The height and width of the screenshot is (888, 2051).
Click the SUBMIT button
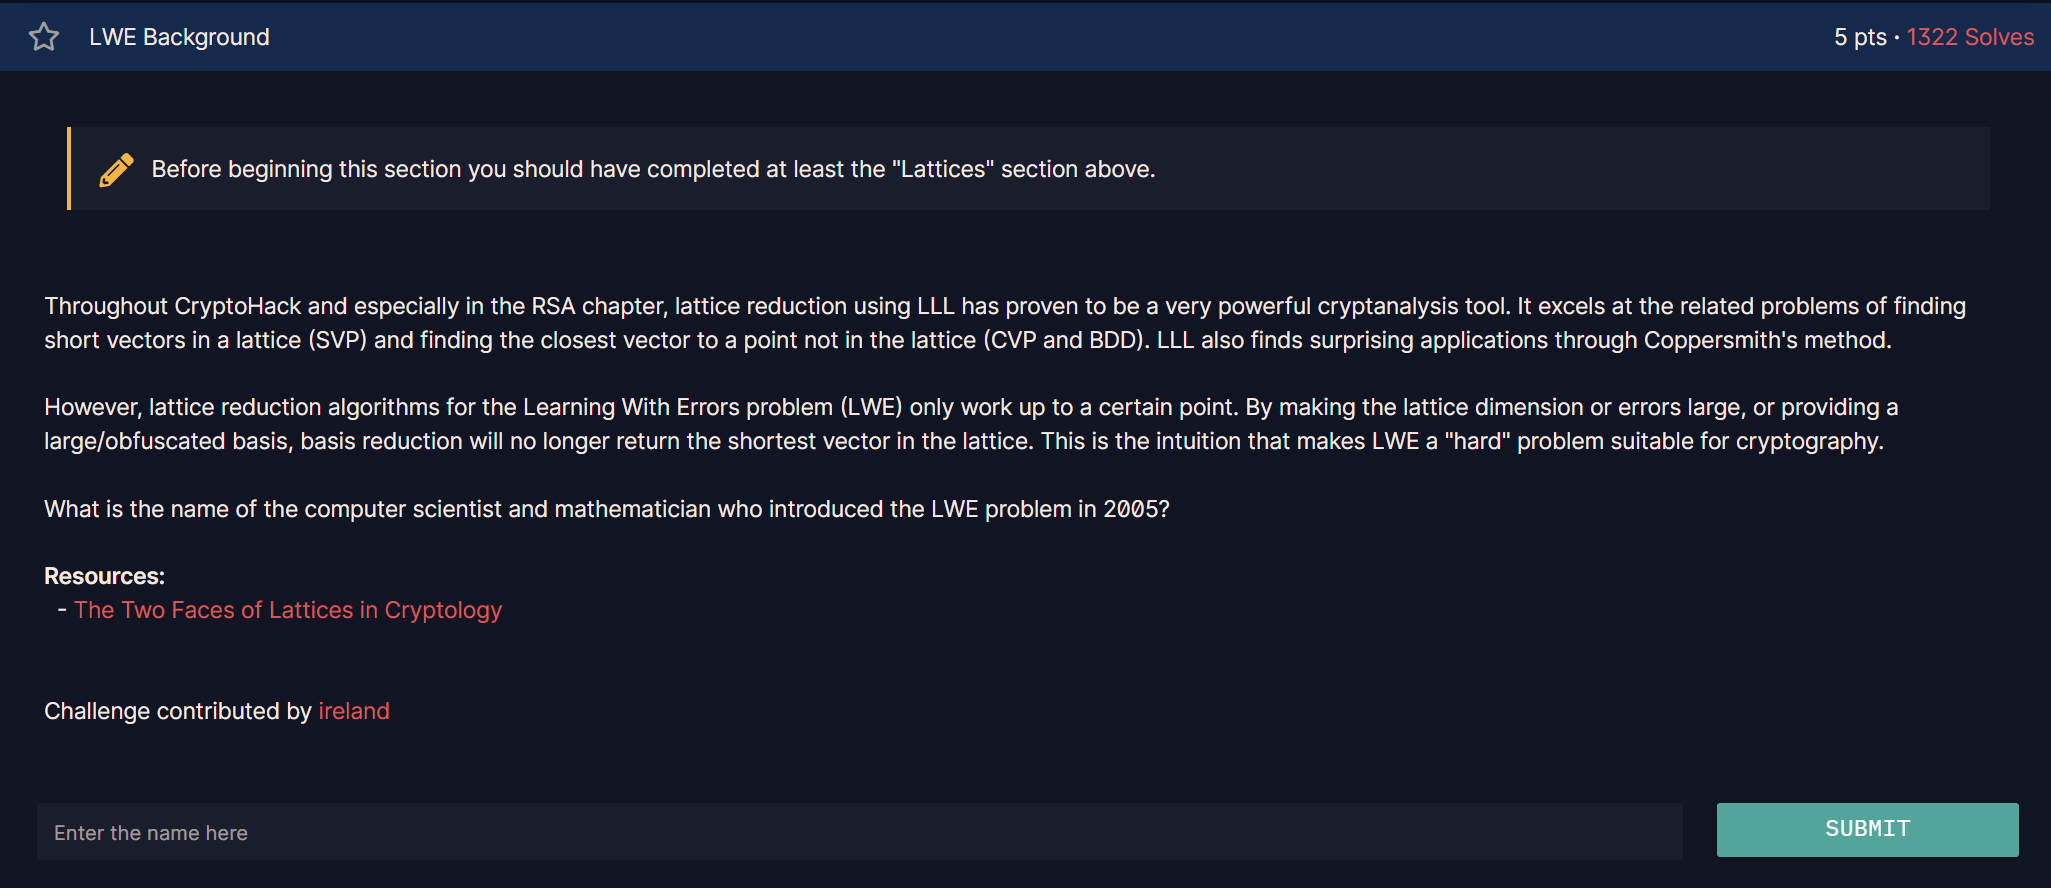click(x=1867, y=829)
